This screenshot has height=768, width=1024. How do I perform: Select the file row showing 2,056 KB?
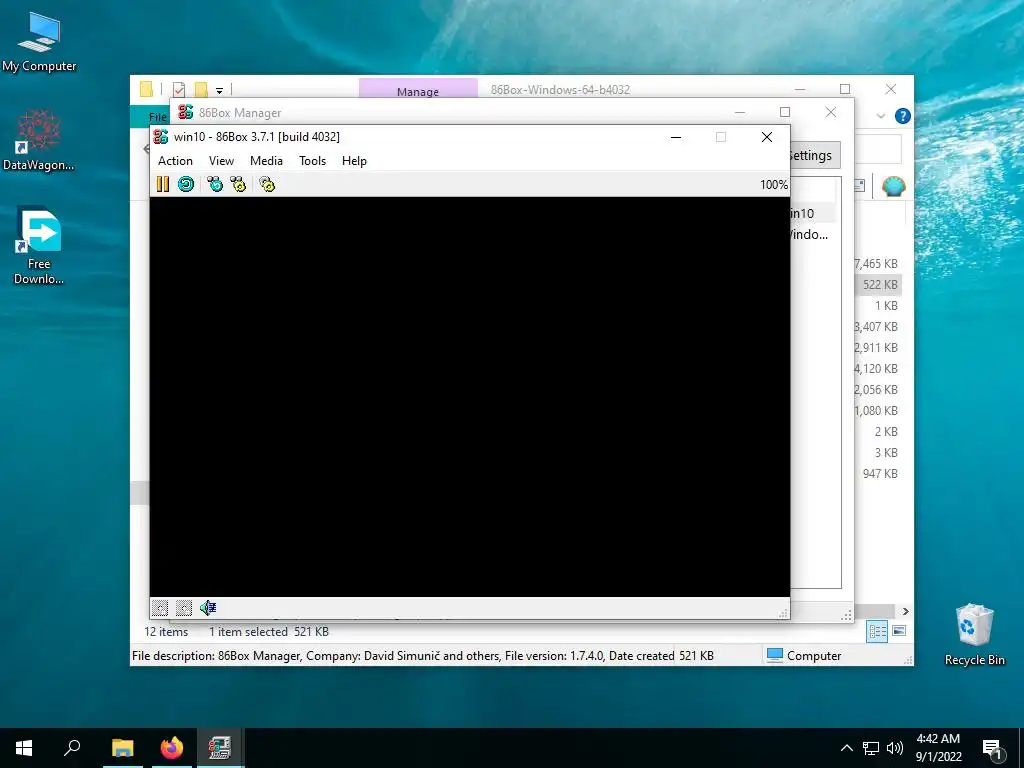[876, 389]
